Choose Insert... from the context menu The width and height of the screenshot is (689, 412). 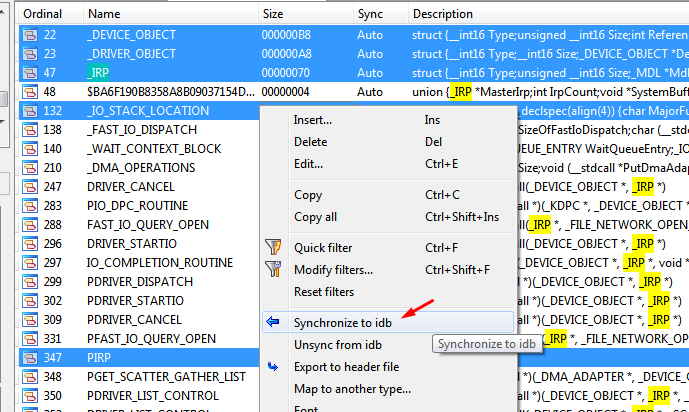313,120
